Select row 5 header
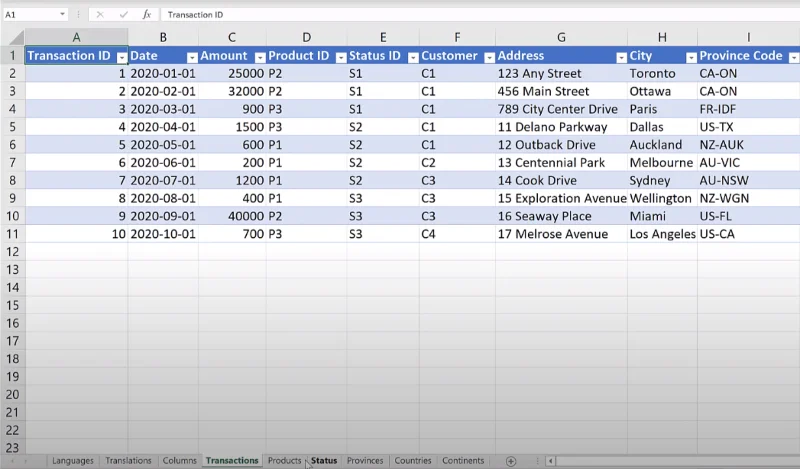The height and width of the screenshot is (469, 800). point(12,127)
